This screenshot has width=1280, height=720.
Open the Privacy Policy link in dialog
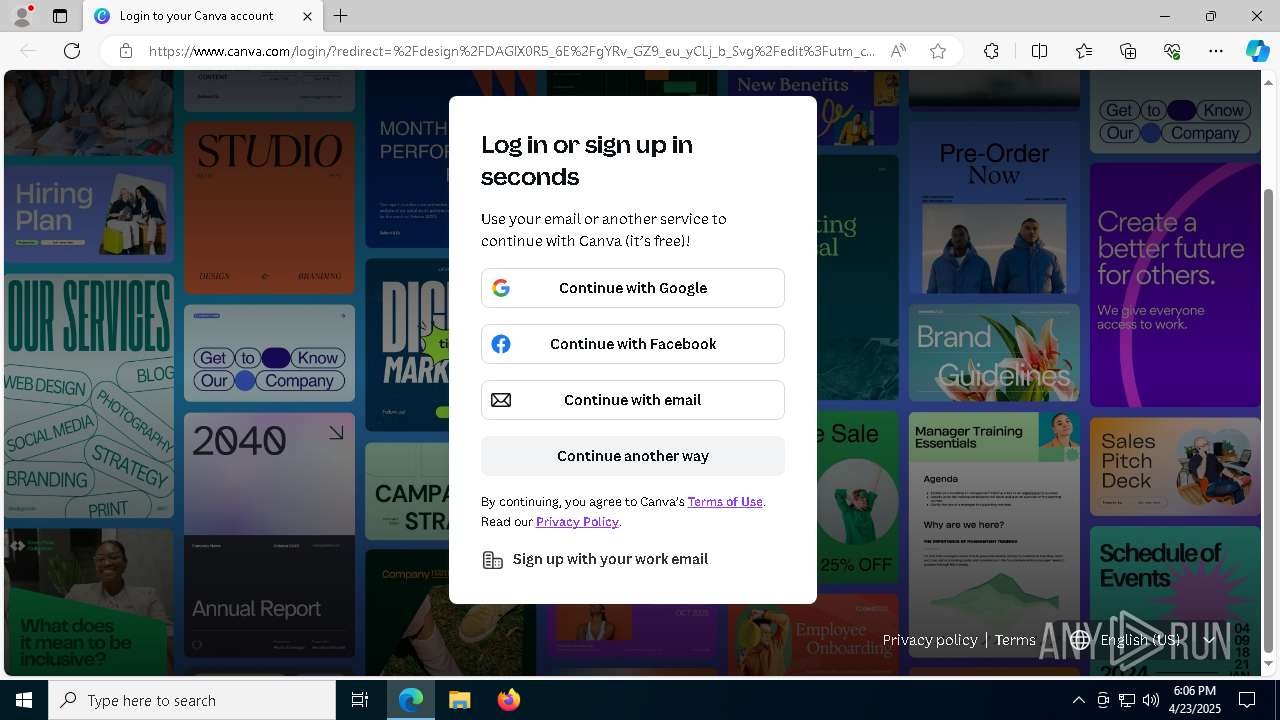tap(577, 522)
